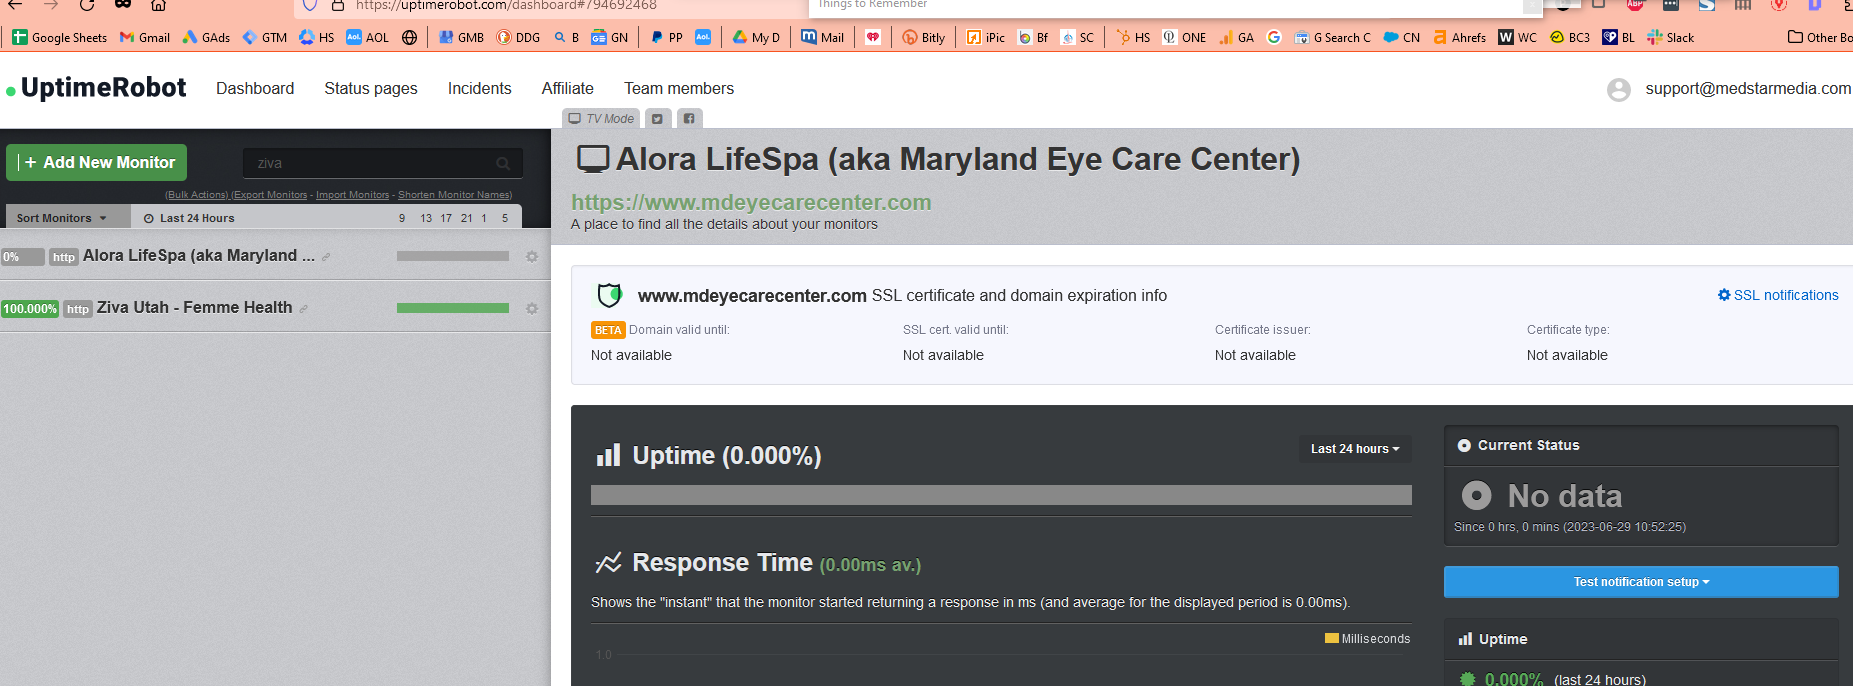The width and height of the screenshot is (1853, 686).
Task: Share dashboard via the Twitter icon
Action: point(657,118)
